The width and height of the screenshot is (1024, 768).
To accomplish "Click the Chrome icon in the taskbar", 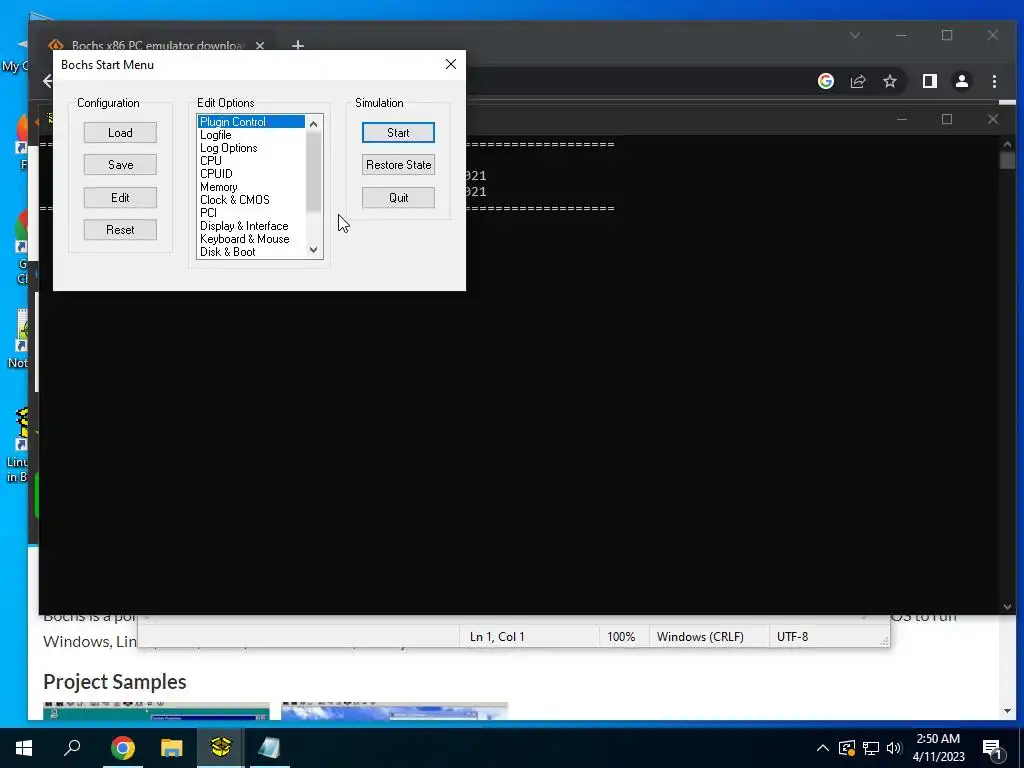I will click(x=123, y=748).
